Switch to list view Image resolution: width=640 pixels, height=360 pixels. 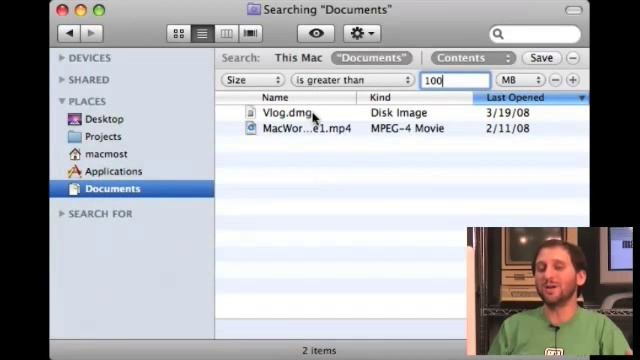(202, 33)
